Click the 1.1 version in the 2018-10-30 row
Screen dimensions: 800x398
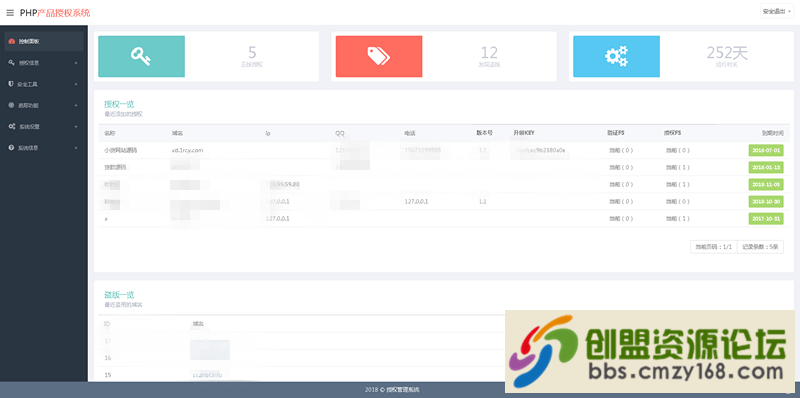483,202
